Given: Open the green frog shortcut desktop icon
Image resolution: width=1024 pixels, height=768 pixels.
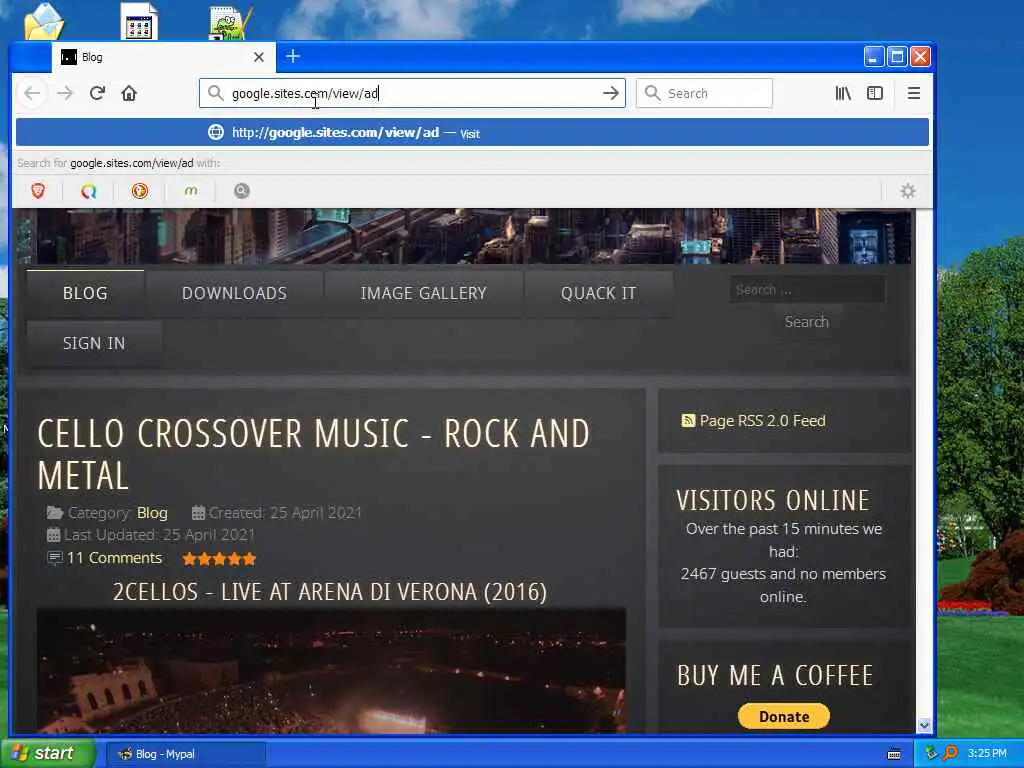Looking at the screenshot, I should (229, 23).
